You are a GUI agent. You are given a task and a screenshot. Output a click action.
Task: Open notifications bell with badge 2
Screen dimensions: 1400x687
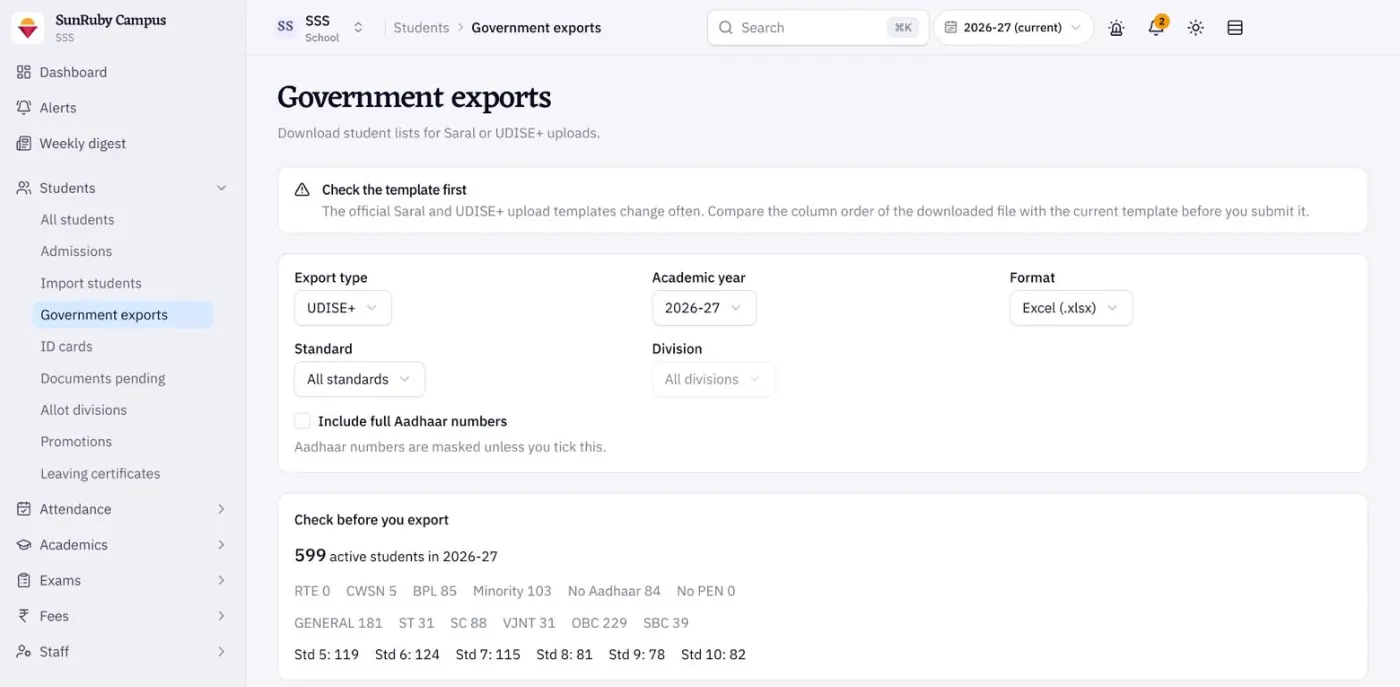[1156, 28]
